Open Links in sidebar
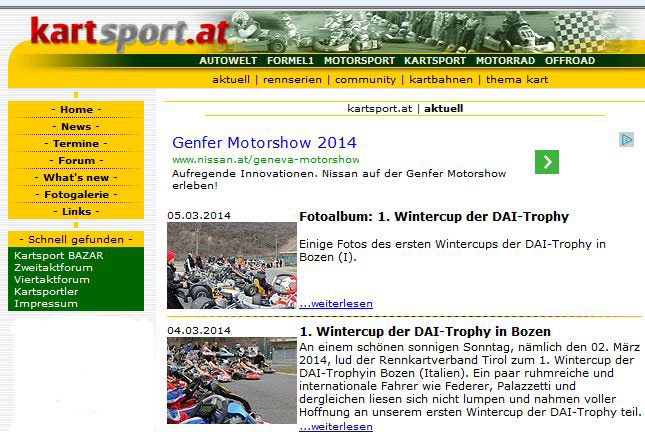Image resolution: width=645 pixels, height=432 pixels. [x=76, y=211]
